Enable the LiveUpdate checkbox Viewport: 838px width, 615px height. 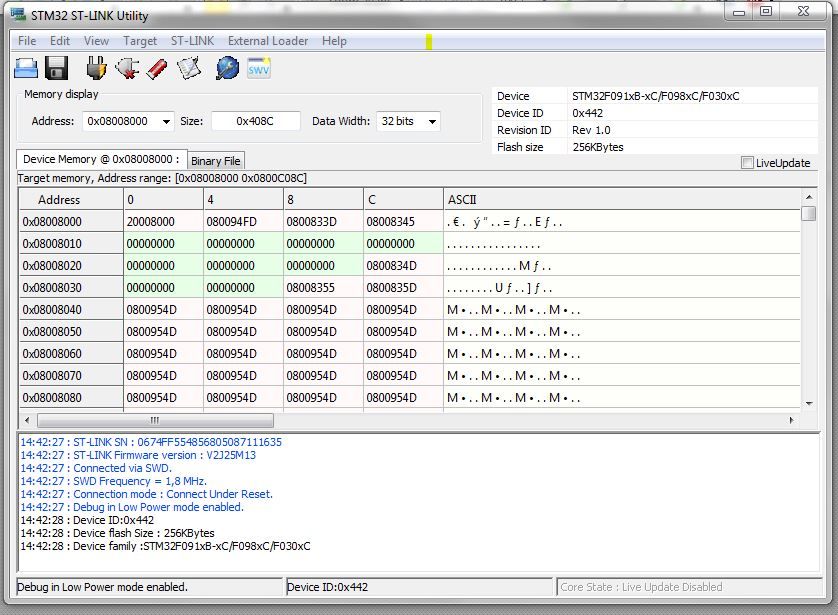click(747, 163)
